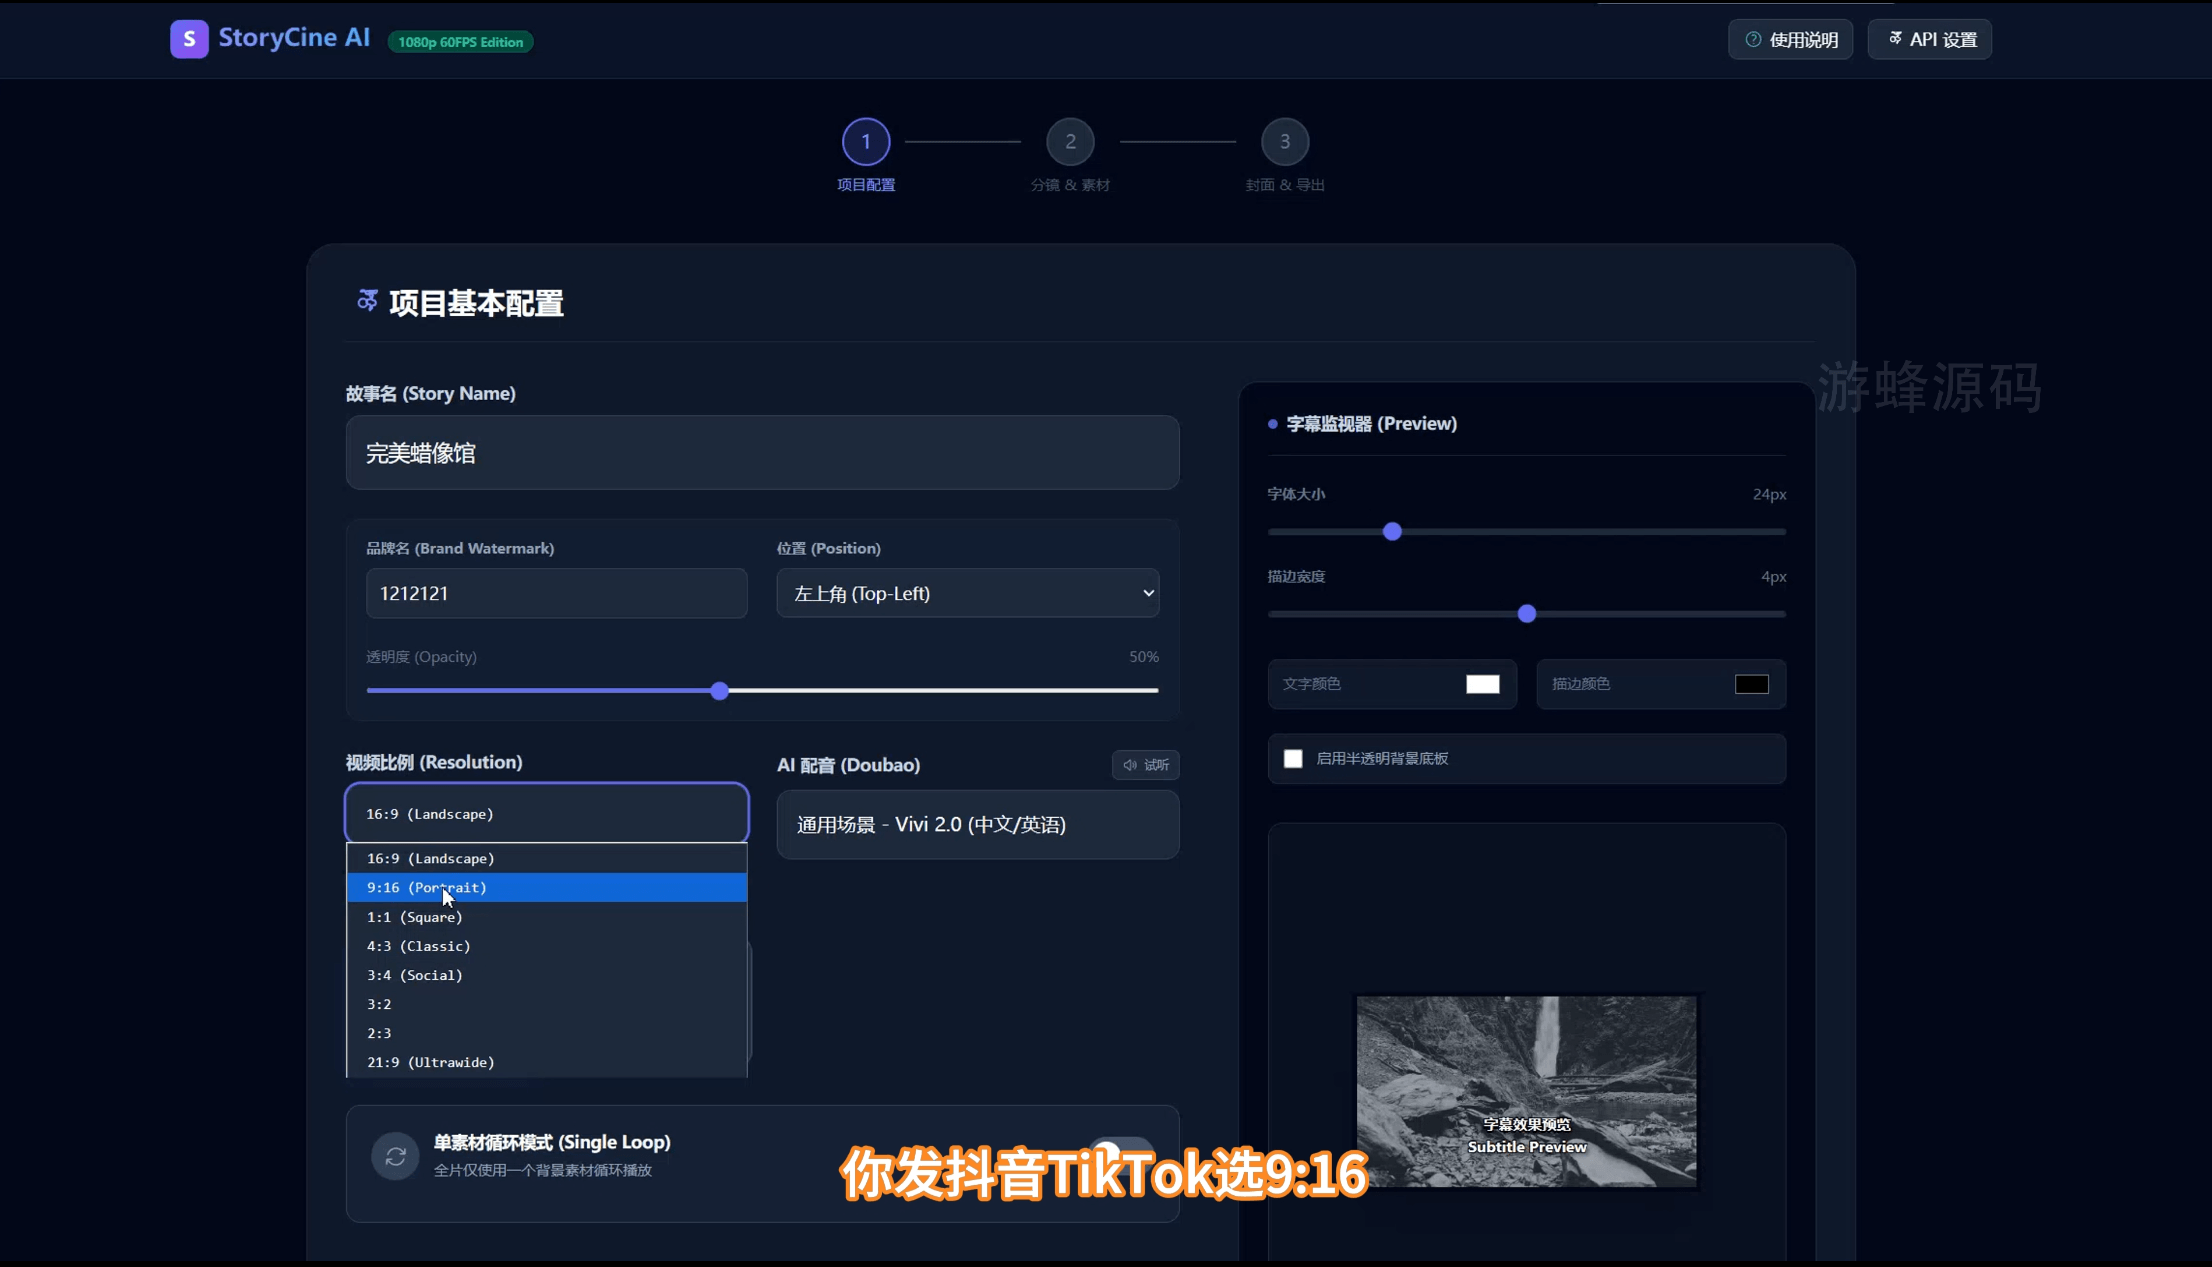
Task: Select 21:9 (Ultrawide) option
Action: pyautogui.click(x=547, y=1062)
